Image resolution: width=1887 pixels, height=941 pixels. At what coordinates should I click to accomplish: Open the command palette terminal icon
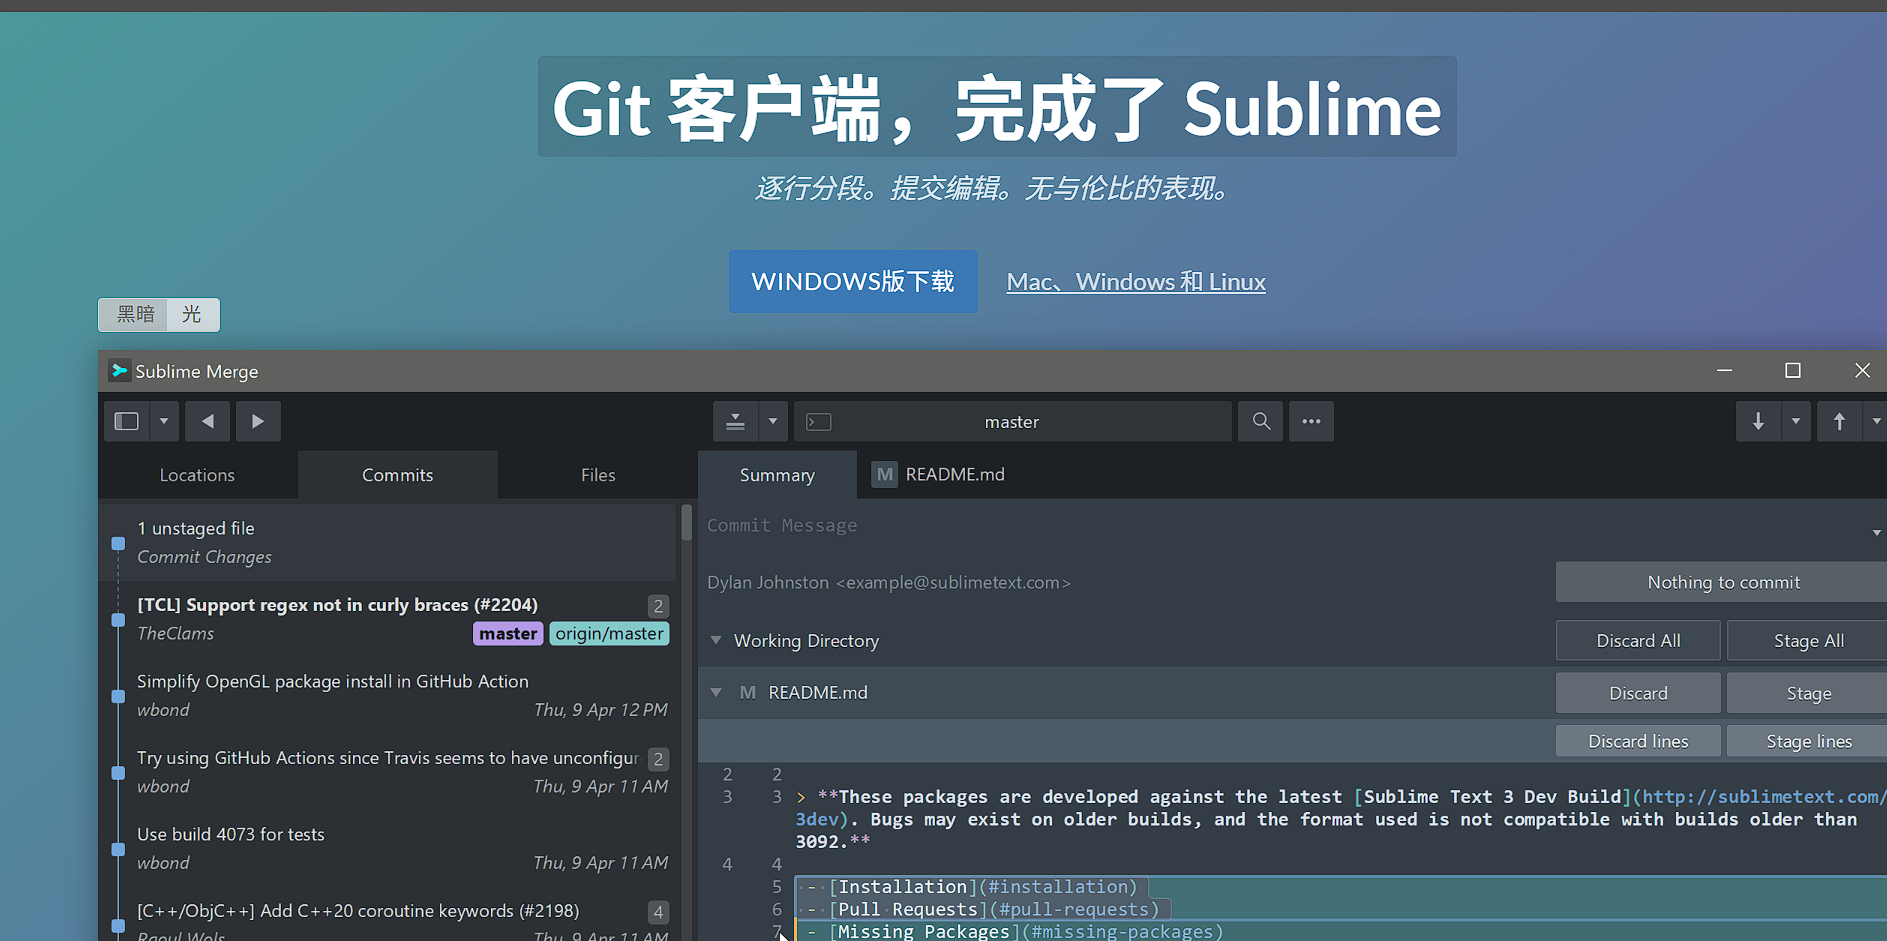coord(819,422)
